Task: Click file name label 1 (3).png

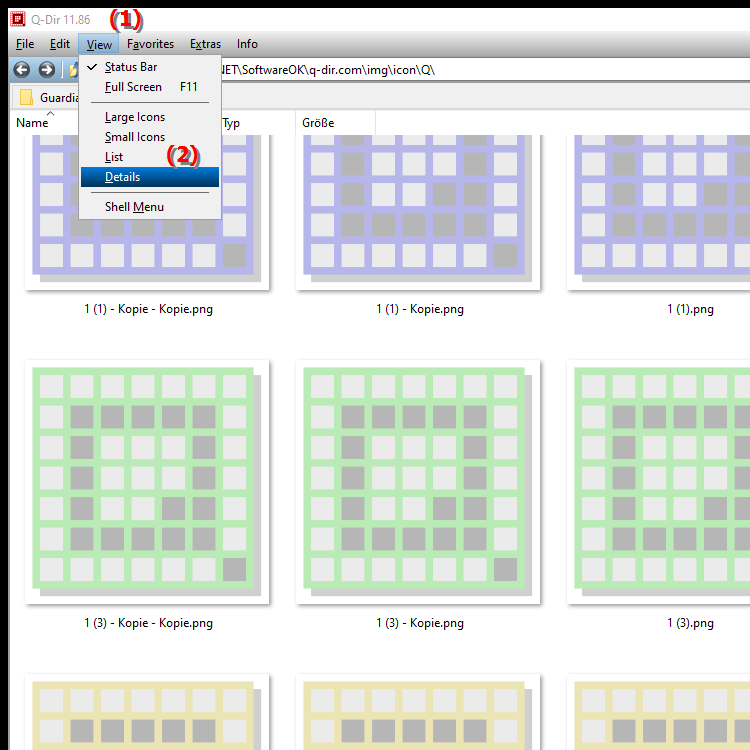Action: point(690,623)
